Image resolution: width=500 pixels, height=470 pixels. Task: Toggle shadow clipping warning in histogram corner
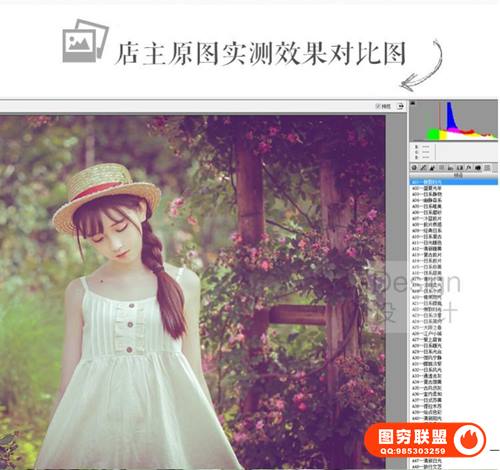(x=413, y=103)
